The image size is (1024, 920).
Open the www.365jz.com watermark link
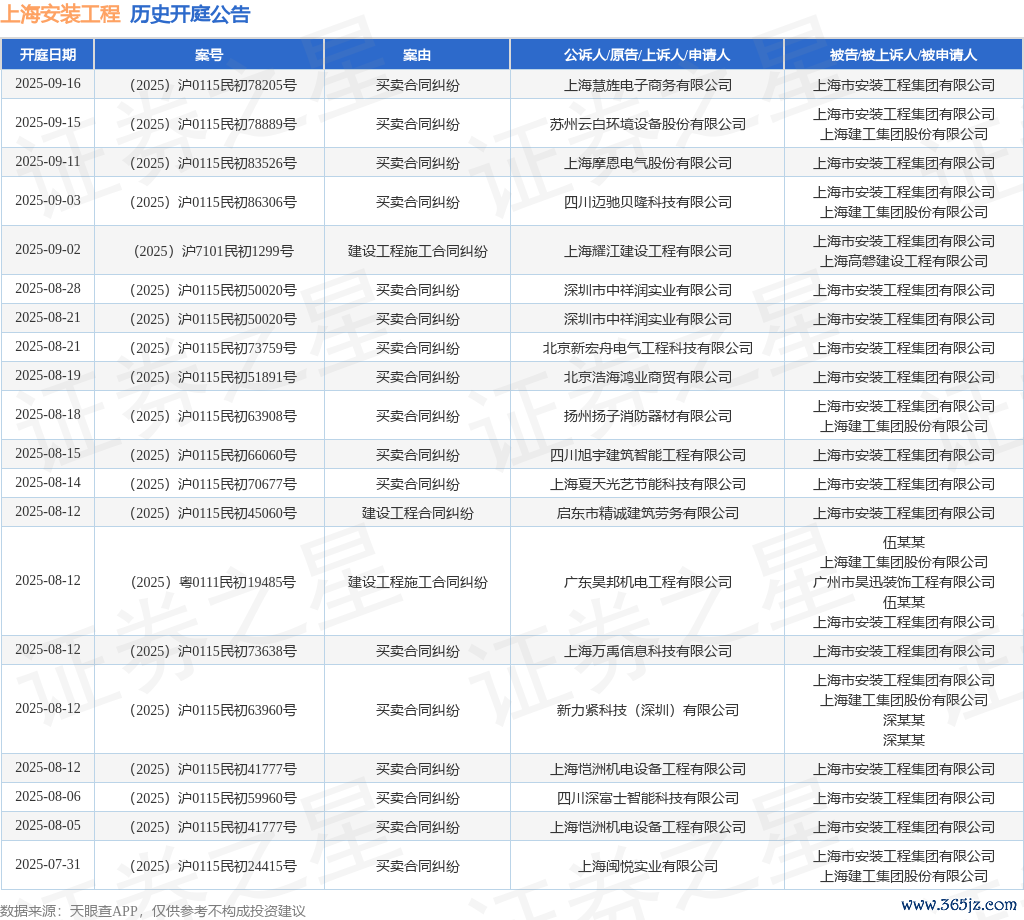coord(958,905)
